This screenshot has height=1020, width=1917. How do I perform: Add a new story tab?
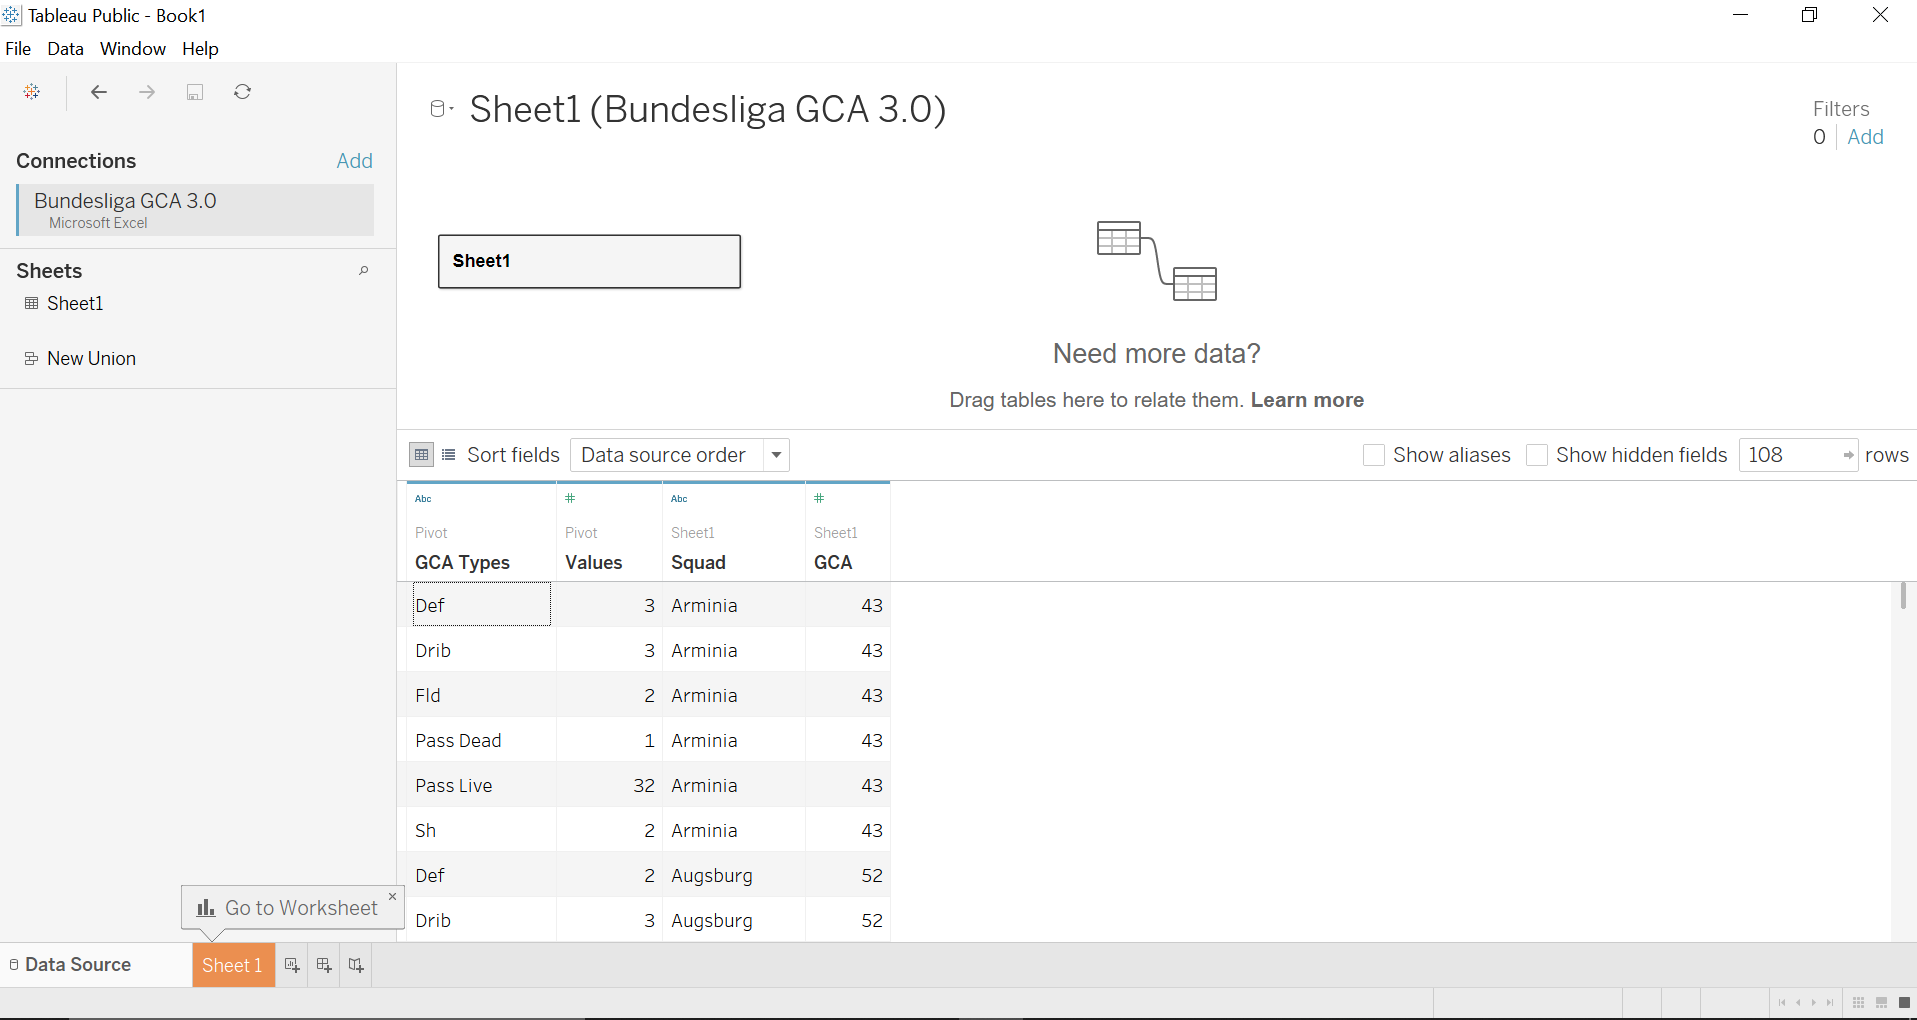pyautogui.click(x=356, y=965)
